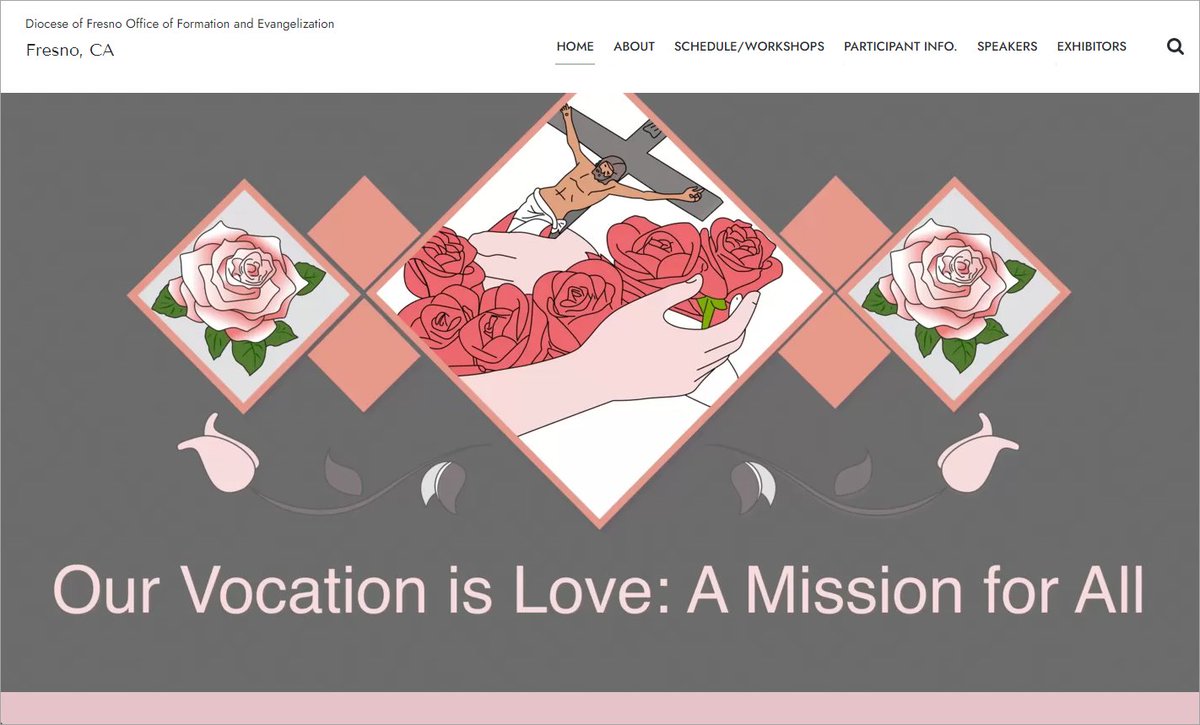Select the EXHIBITORS navigation item
1200x725 pixels.
tap(1091, 46)
